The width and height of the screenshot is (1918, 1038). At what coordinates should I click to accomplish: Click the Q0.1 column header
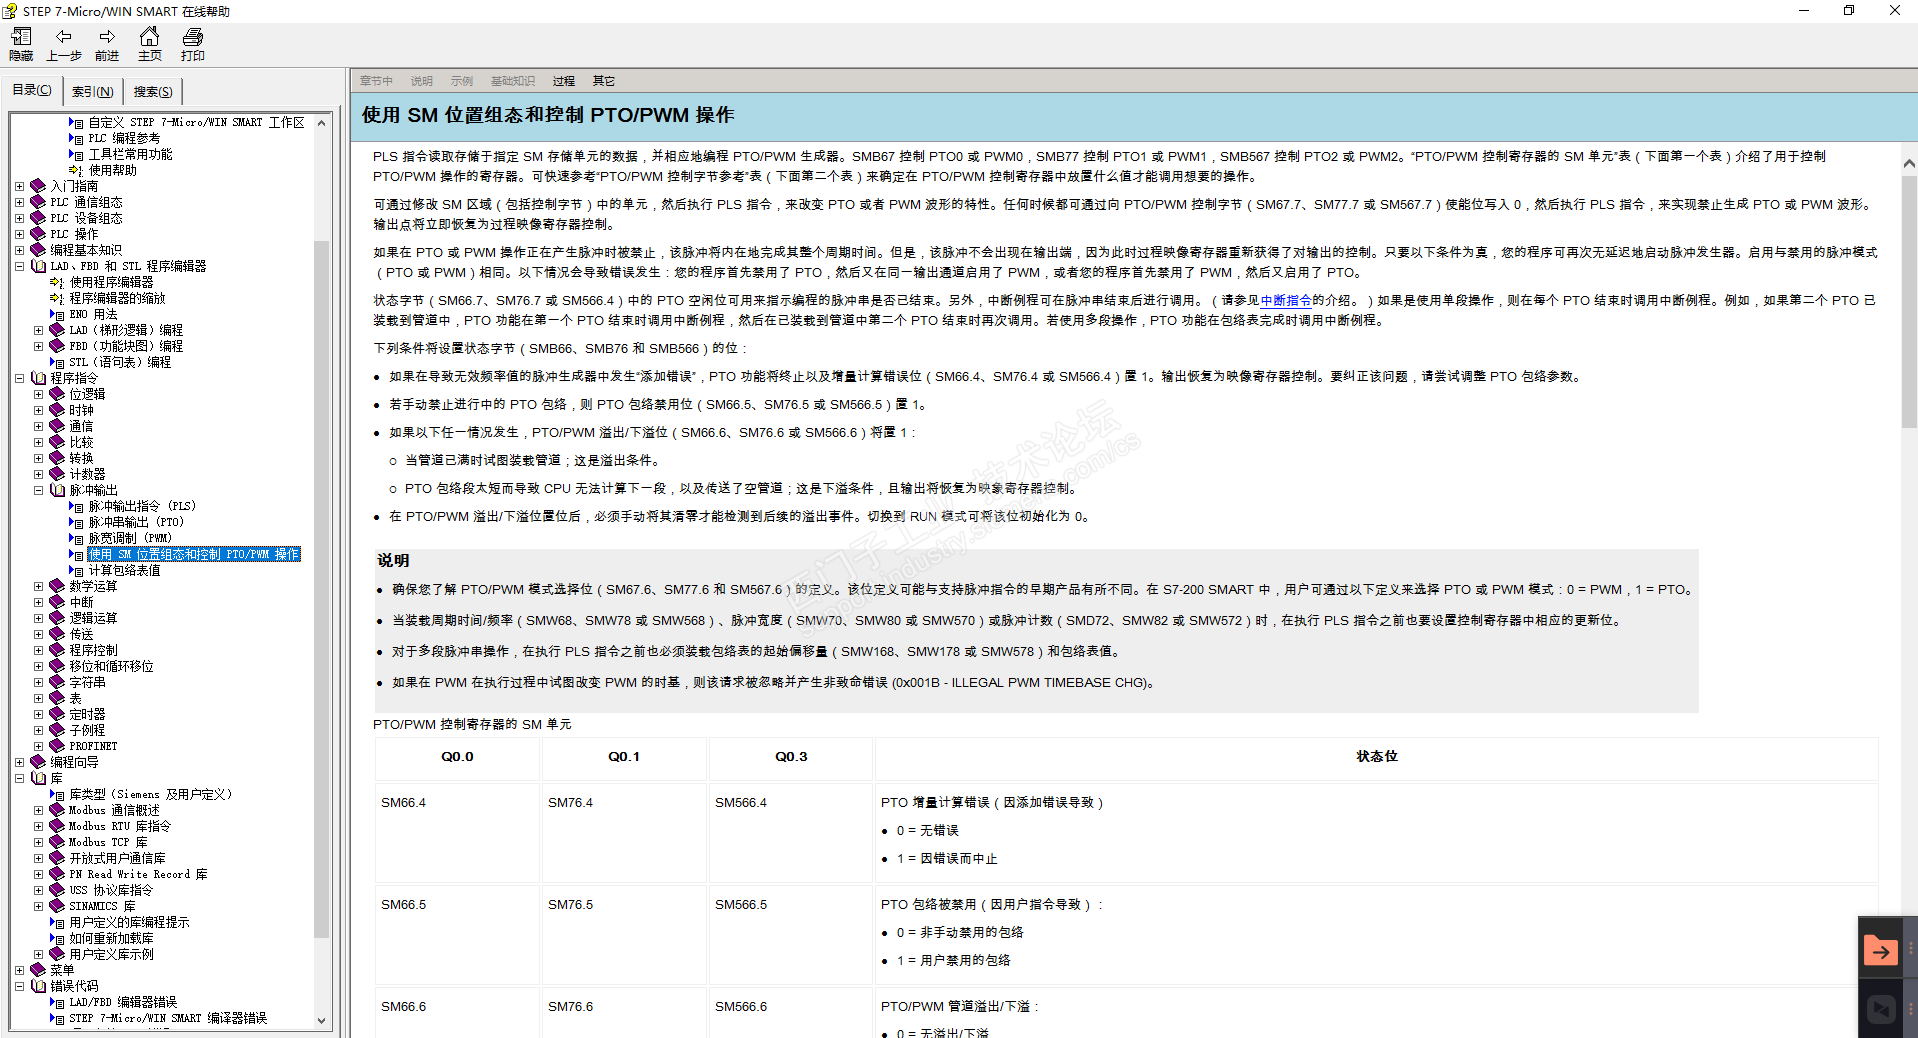pos(624,757)
